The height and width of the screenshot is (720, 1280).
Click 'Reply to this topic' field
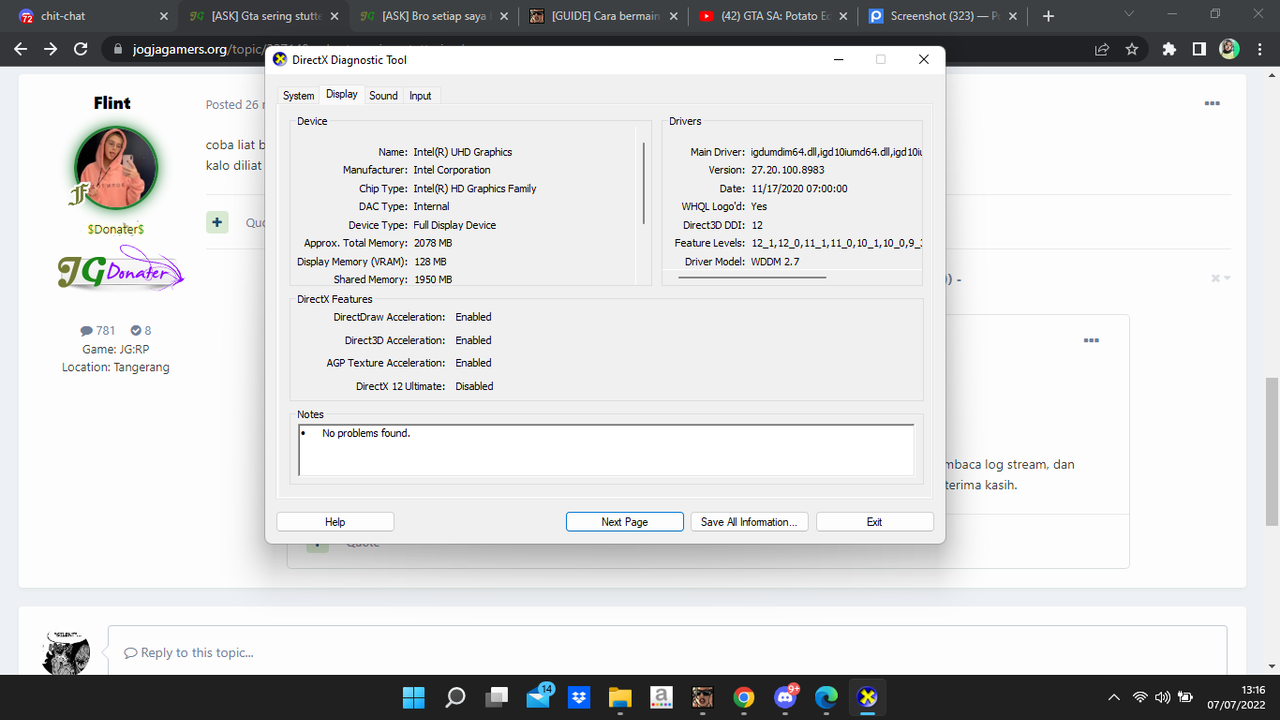[667, 652]
